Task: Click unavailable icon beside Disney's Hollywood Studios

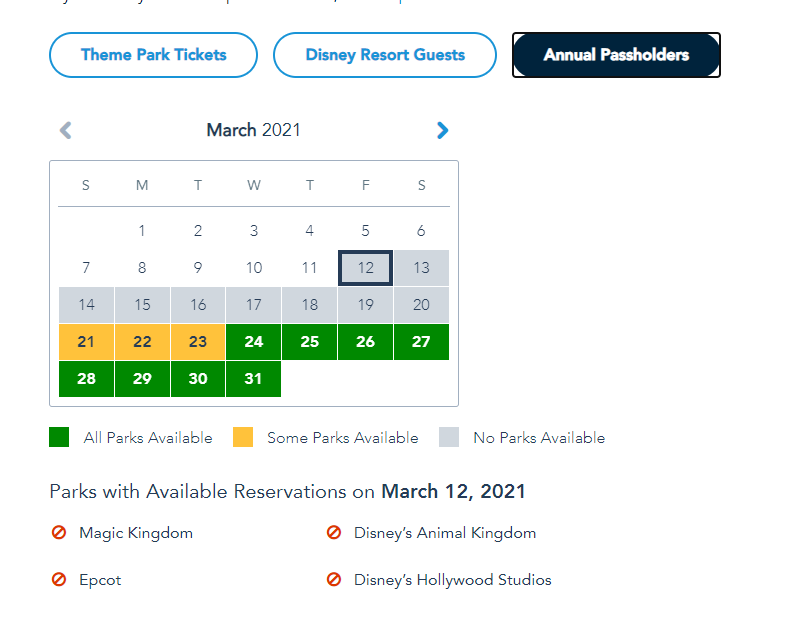Action: (x=334, y=580)
